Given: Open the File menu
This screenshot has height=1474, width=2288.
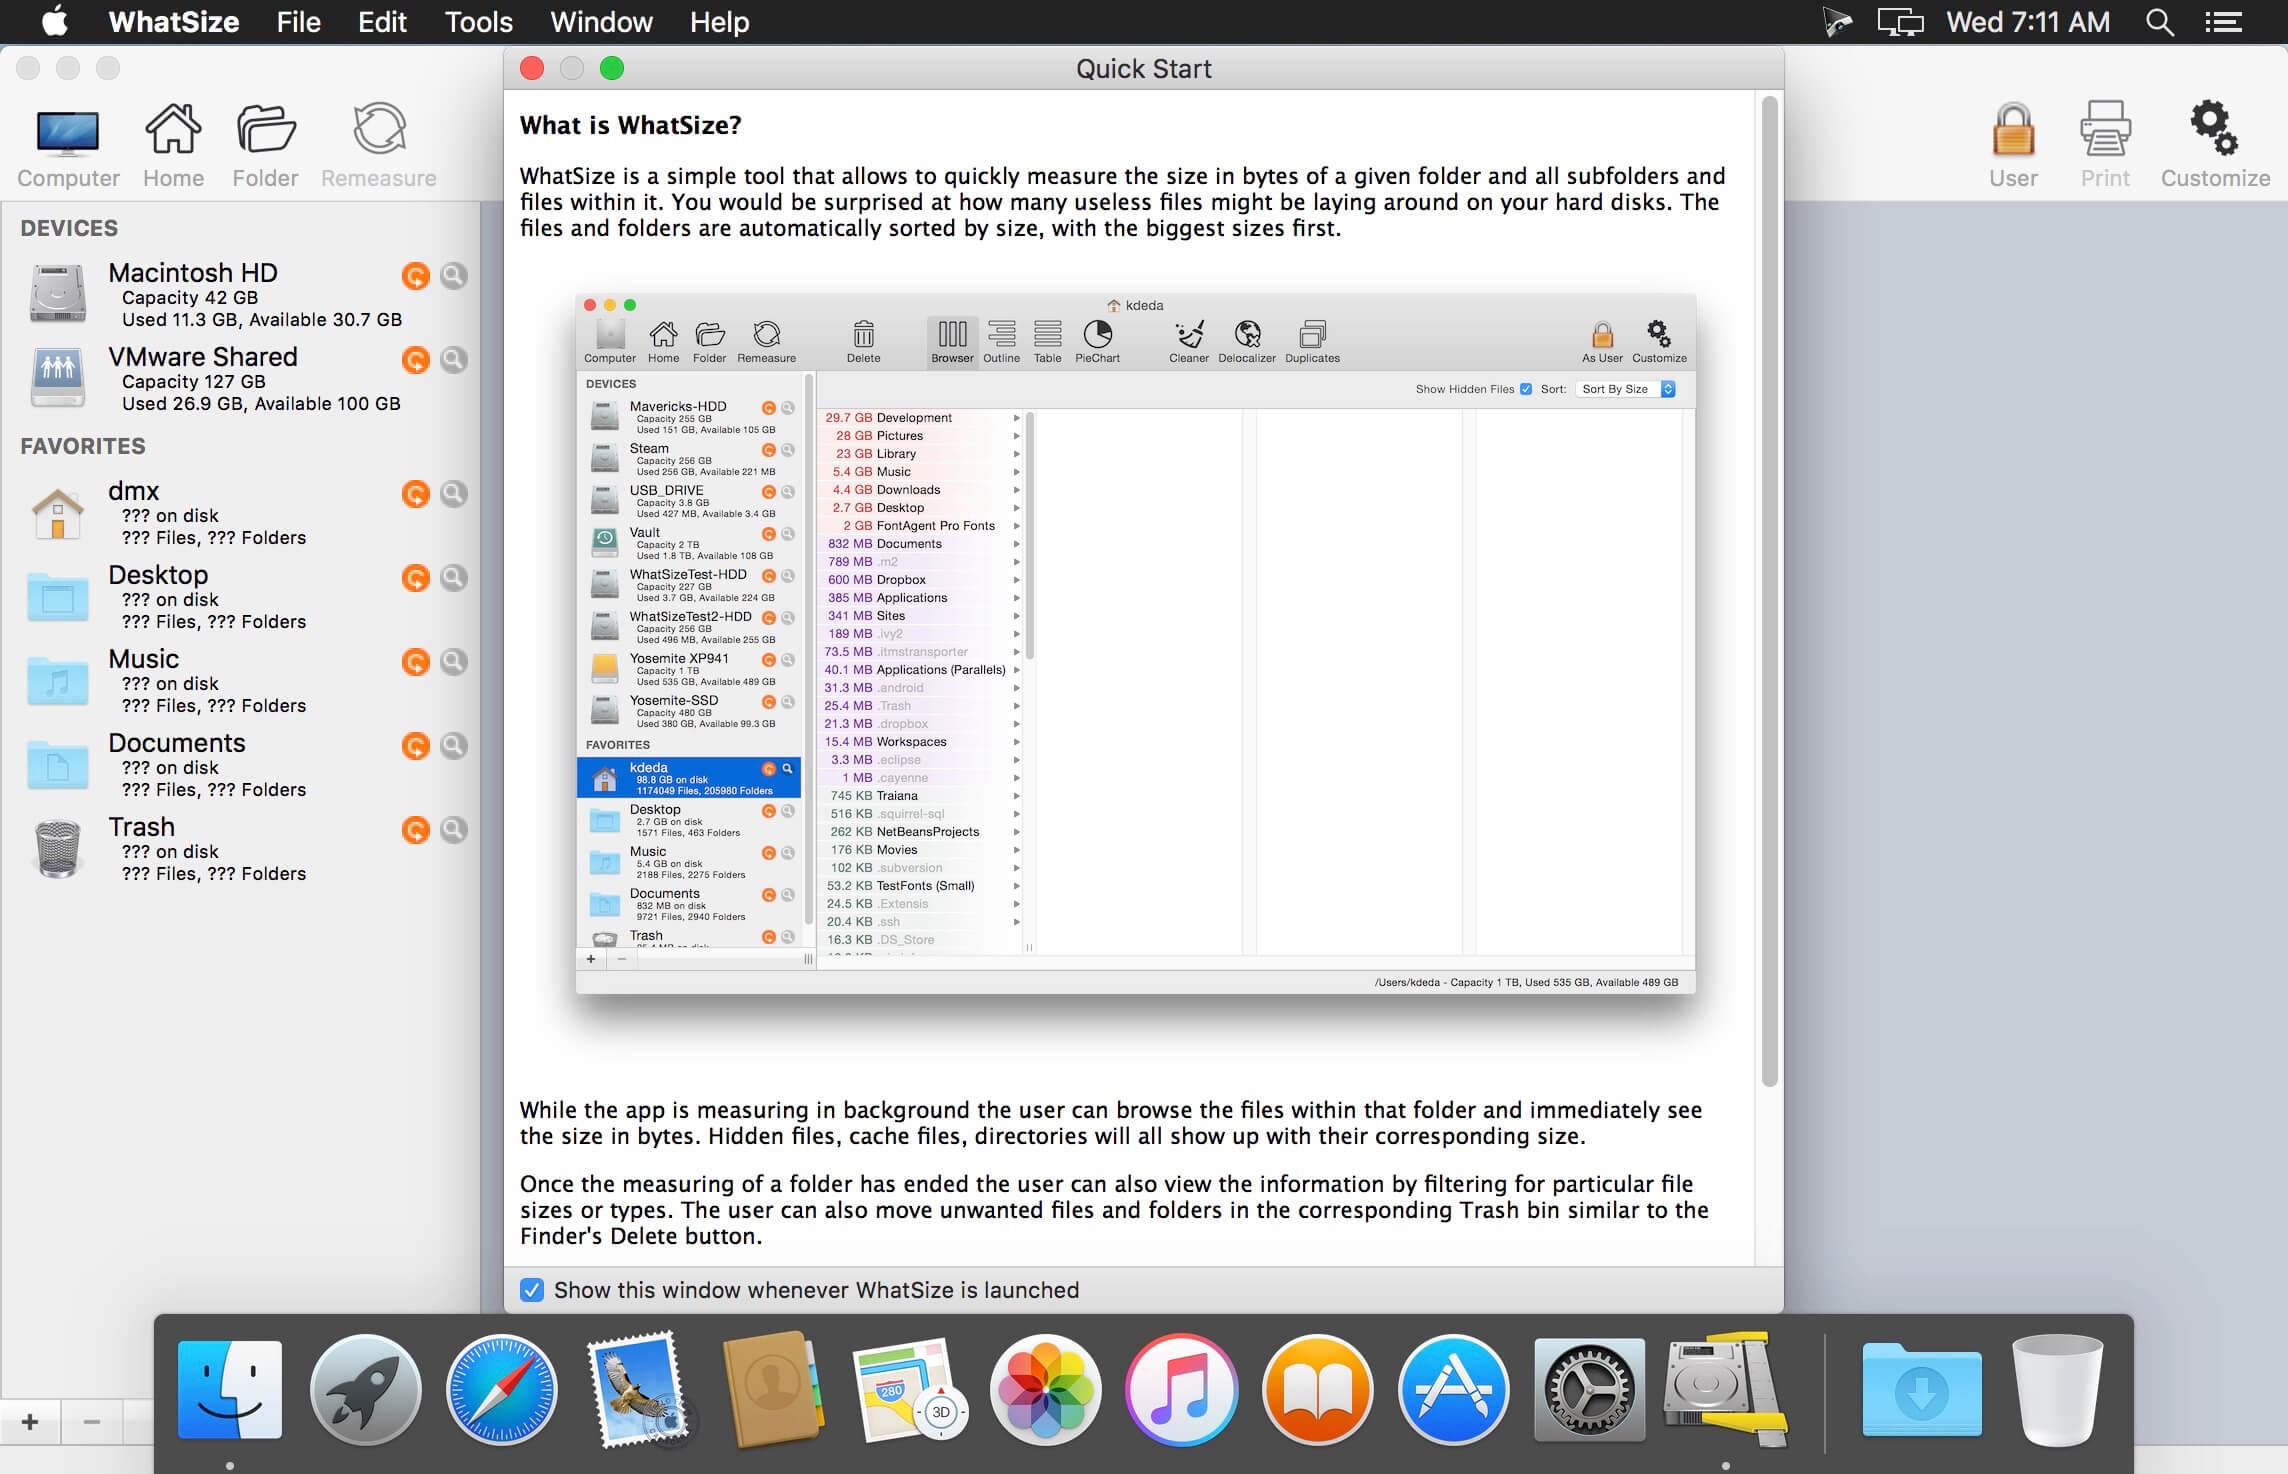Looking at the screenshot, I should 298,22.
